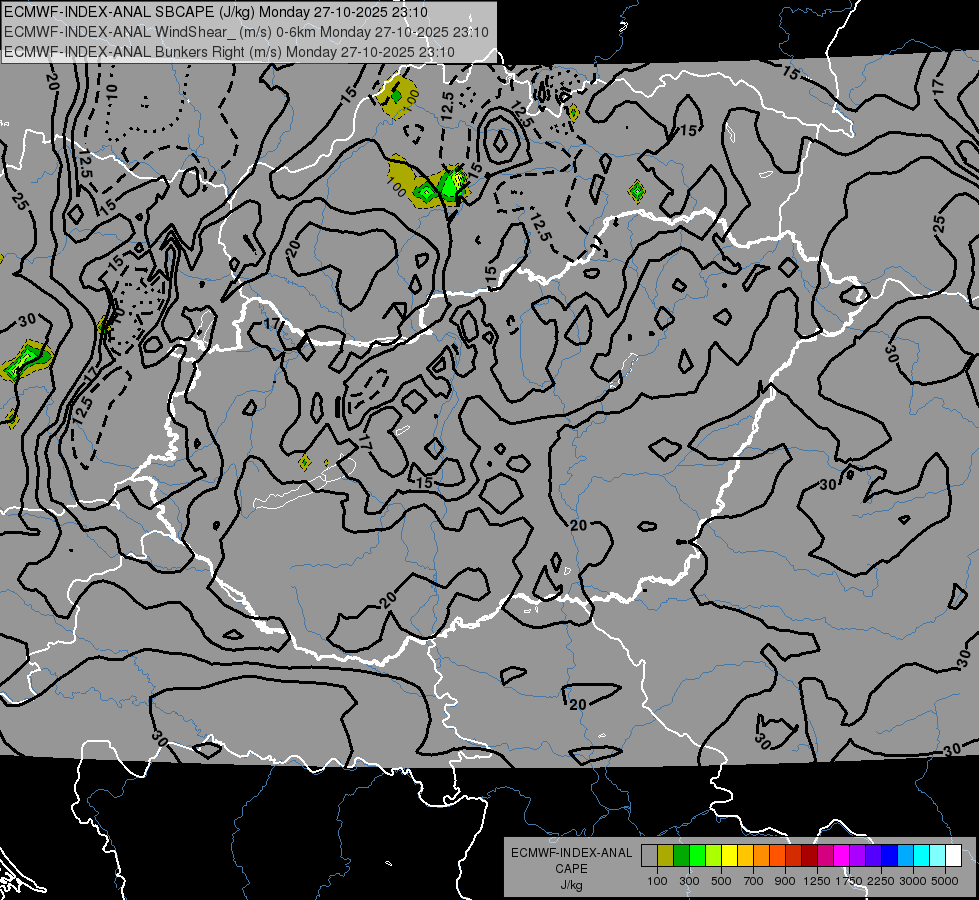979x900 pixels.
Task: Choose the purple legend swatch
Action: point(858,856)
